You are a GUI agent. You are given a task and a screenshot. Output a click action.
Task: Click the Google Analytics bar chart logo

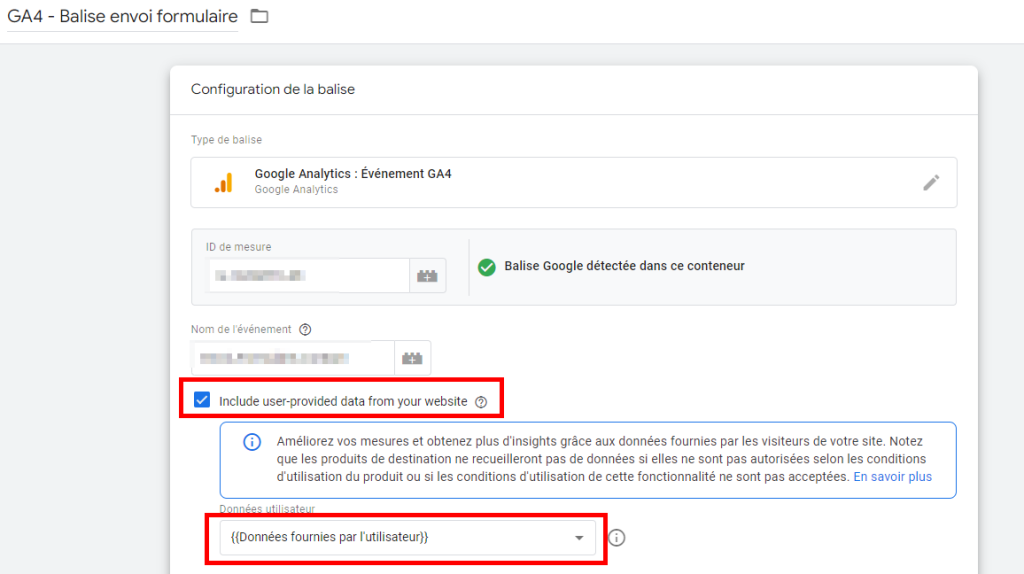click(x=223, y=182)
